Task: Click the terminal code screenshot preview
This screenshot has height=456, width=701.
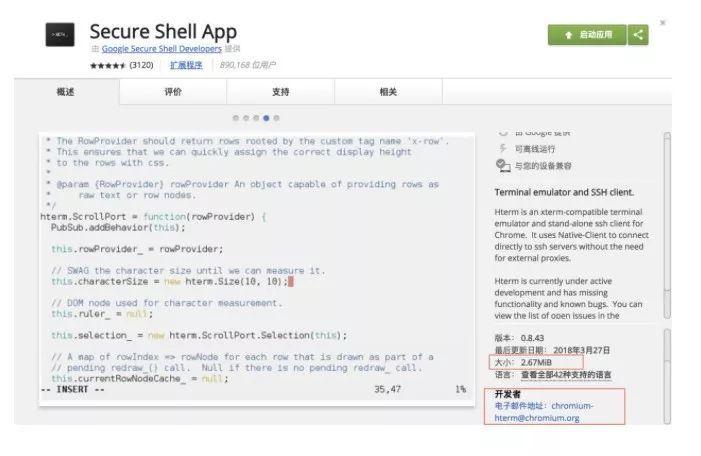Action: tap(257, 269)
